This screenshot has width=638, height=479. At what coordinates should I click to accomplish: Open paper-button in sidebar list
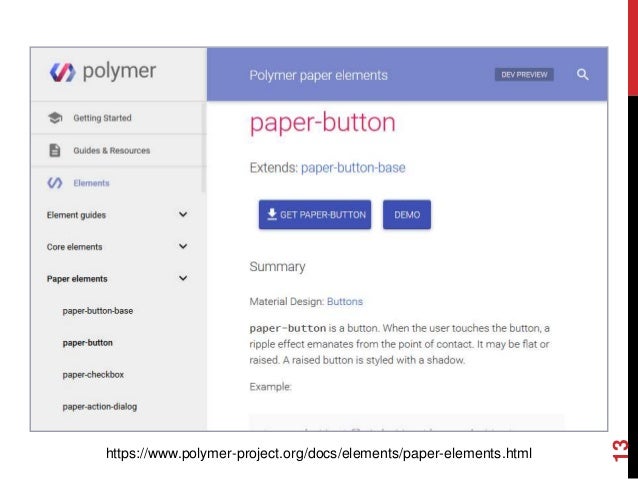click(87, 343)
